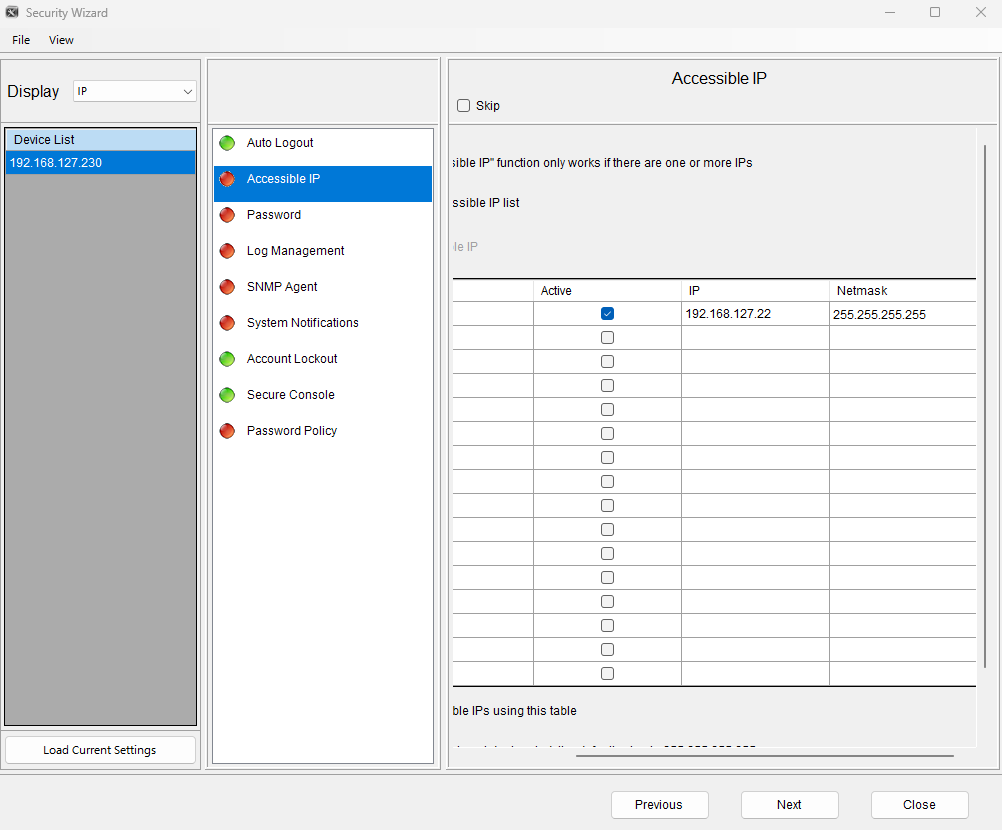Click the horizontal scrollbar under the table

coord(764,756)
